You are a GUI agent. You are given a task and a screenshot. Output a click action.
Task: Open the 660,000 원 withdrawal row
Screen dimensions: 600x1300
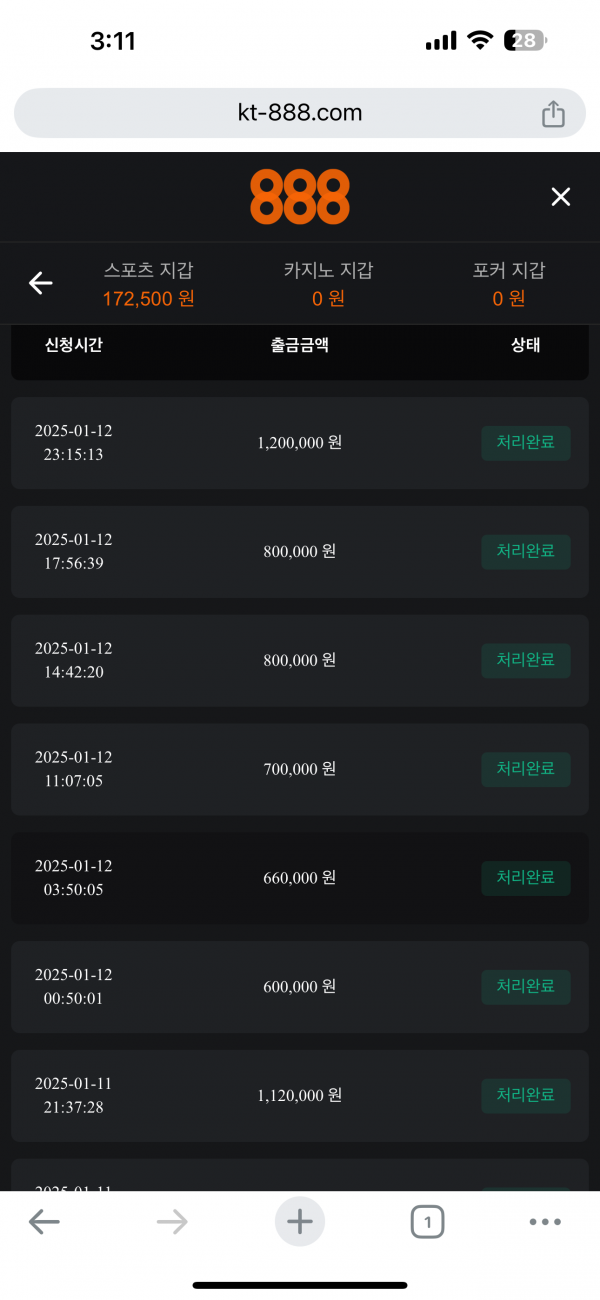tap(300, 878)
